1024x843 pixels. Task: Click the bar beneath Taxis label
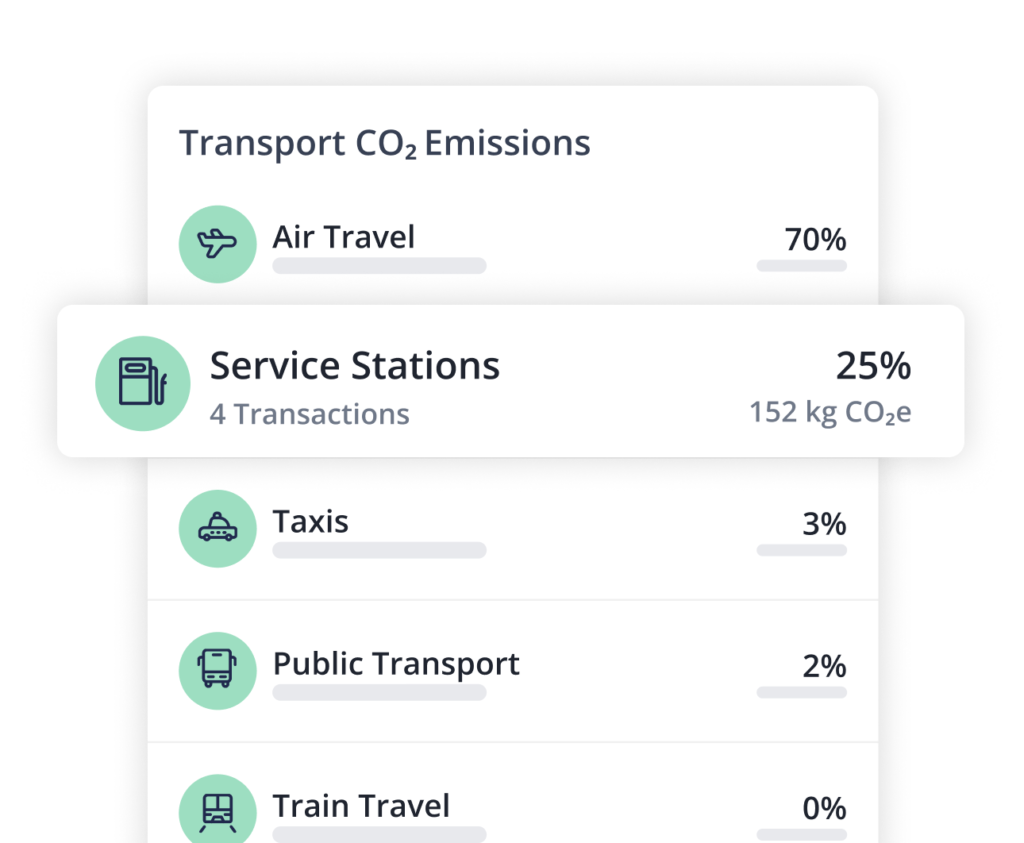click(x=379, y=550)
